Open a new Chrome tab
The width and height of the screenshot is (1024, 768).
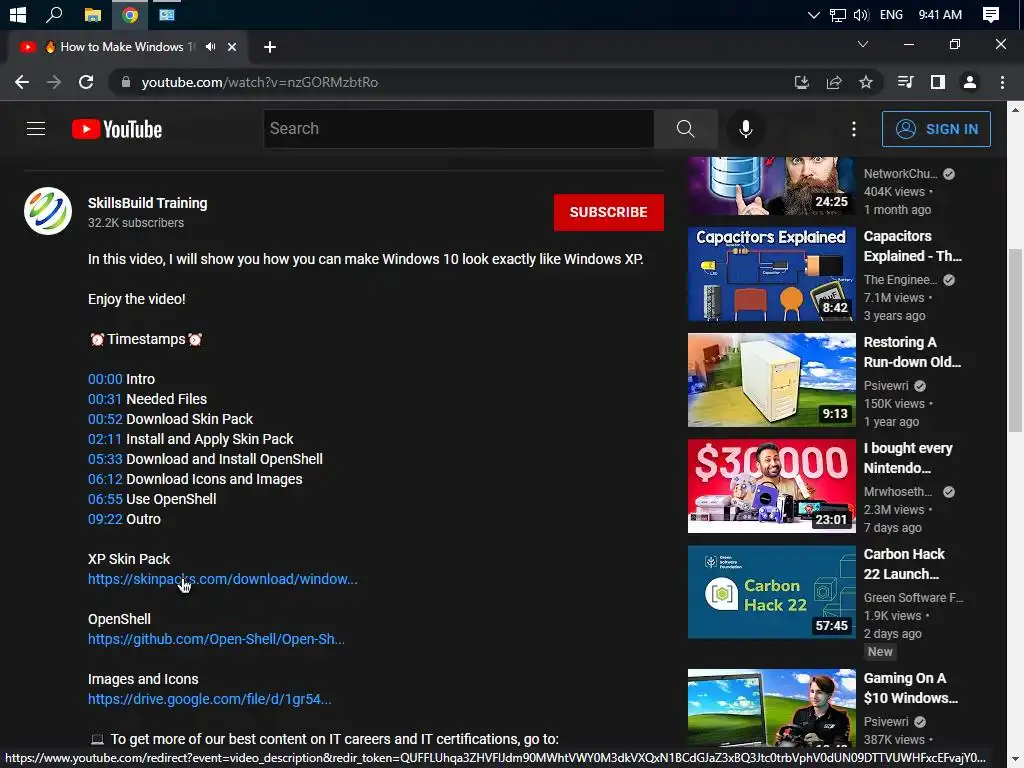click(270, 47)
